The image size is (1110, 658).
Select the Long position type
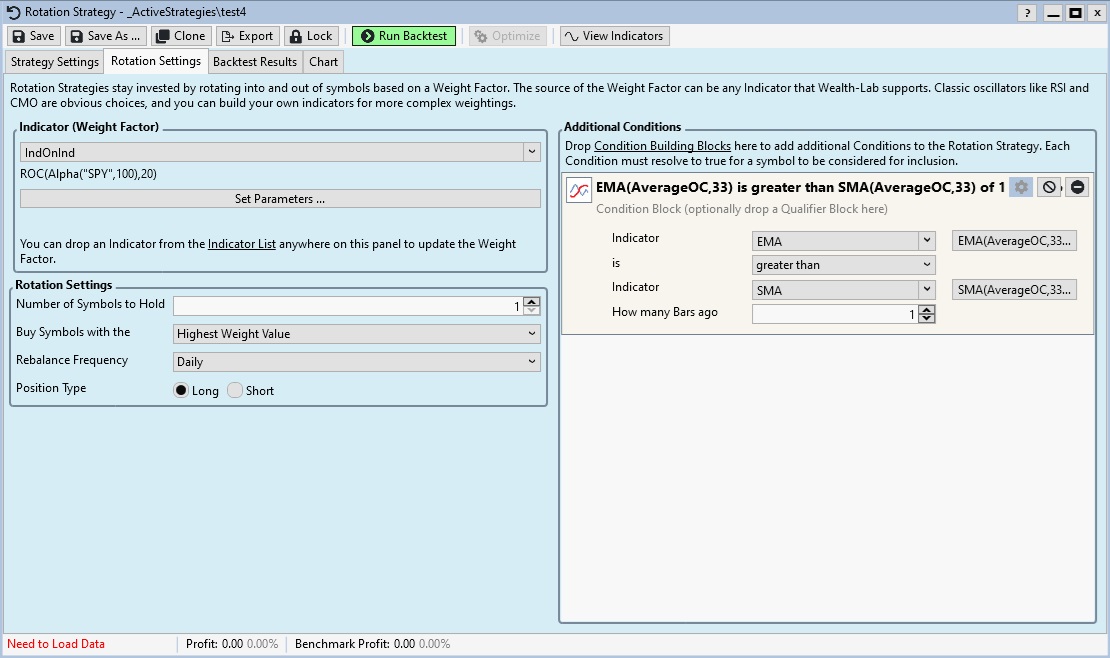tap(181, 391)
